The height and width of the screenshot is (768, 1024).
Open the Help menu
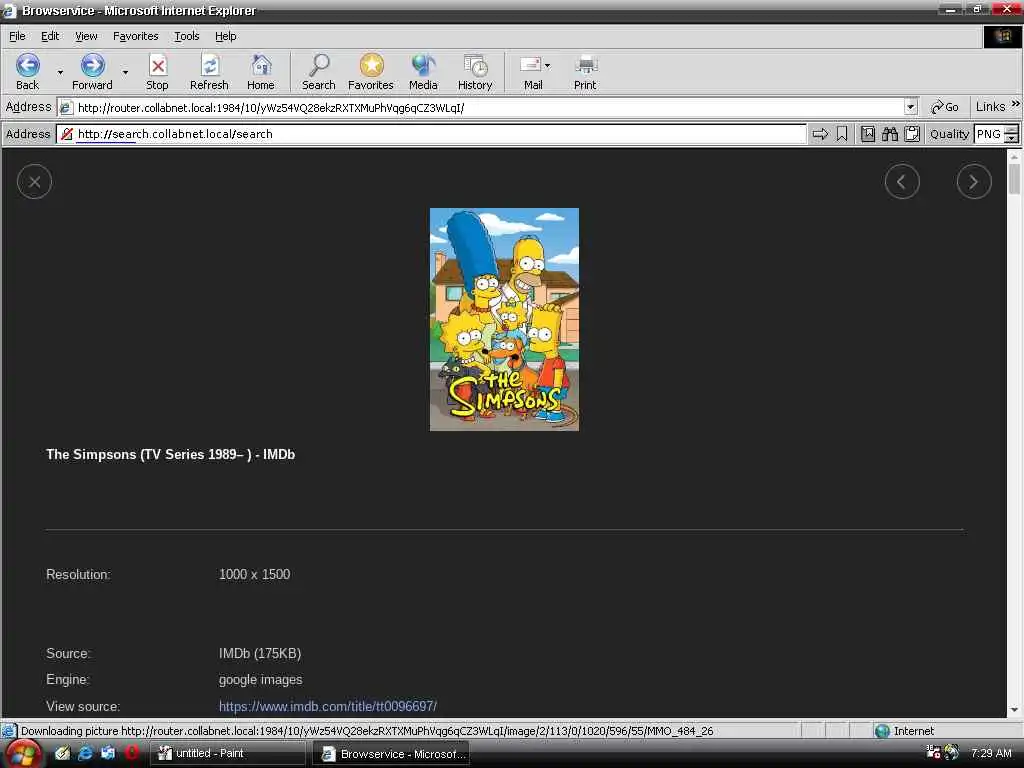tap(225, 36)
